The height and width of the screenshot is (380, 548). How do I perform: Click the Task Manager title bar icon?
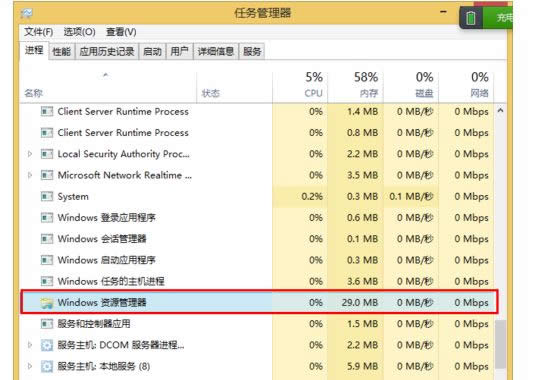click(27, 13)
